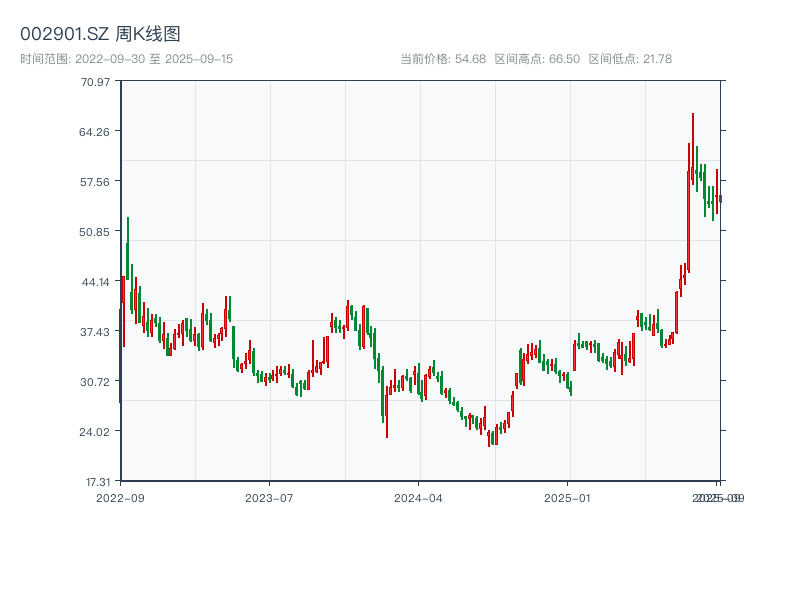Click the interval low label 区间低点: 21.78
This screenshot has width=800, height=600.
(630, 59)
